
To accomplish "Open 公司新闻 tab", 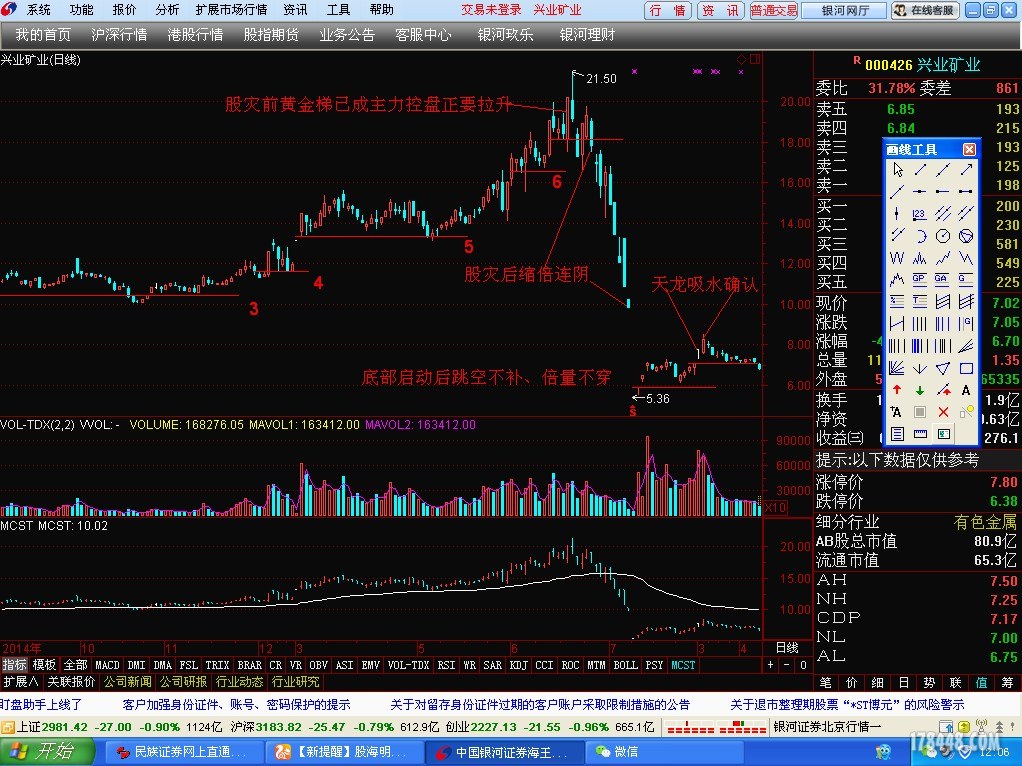I will [x=128, y=682].
